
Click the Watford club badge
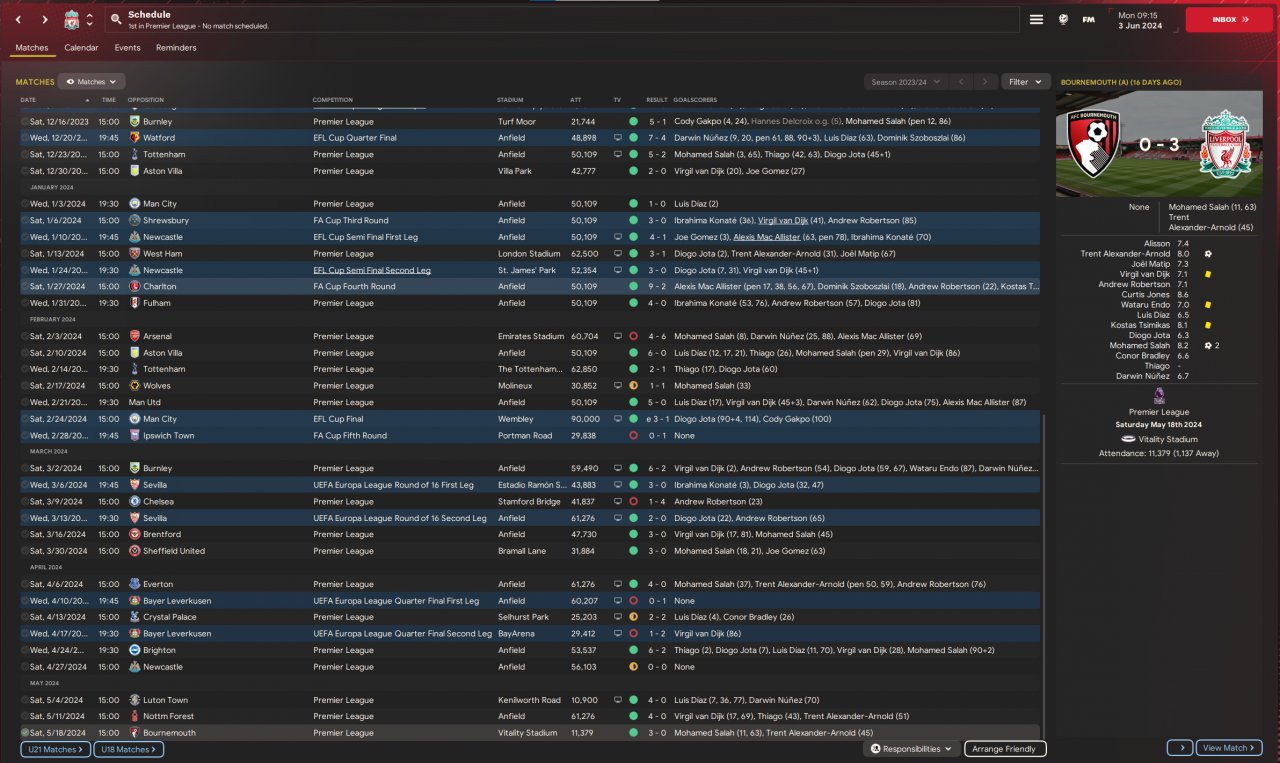point(134,138)
